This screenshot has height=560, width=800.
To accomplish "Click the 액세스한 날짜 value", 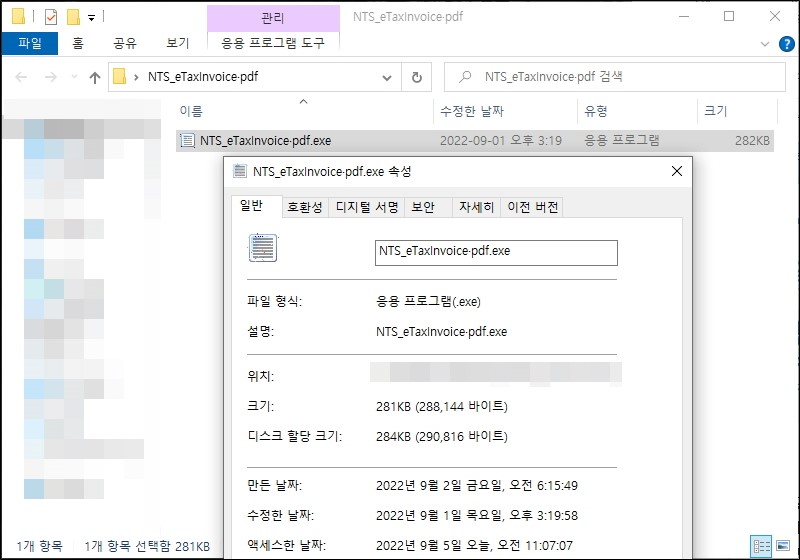I will pyautogui.click(x=474, y=546).
